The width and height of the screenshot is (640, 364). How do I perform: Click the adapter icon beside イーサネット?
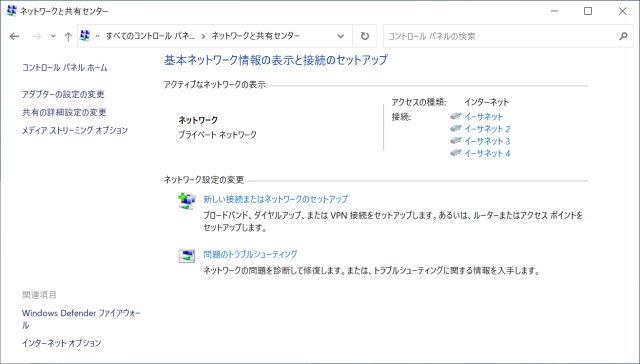[456, 116]
